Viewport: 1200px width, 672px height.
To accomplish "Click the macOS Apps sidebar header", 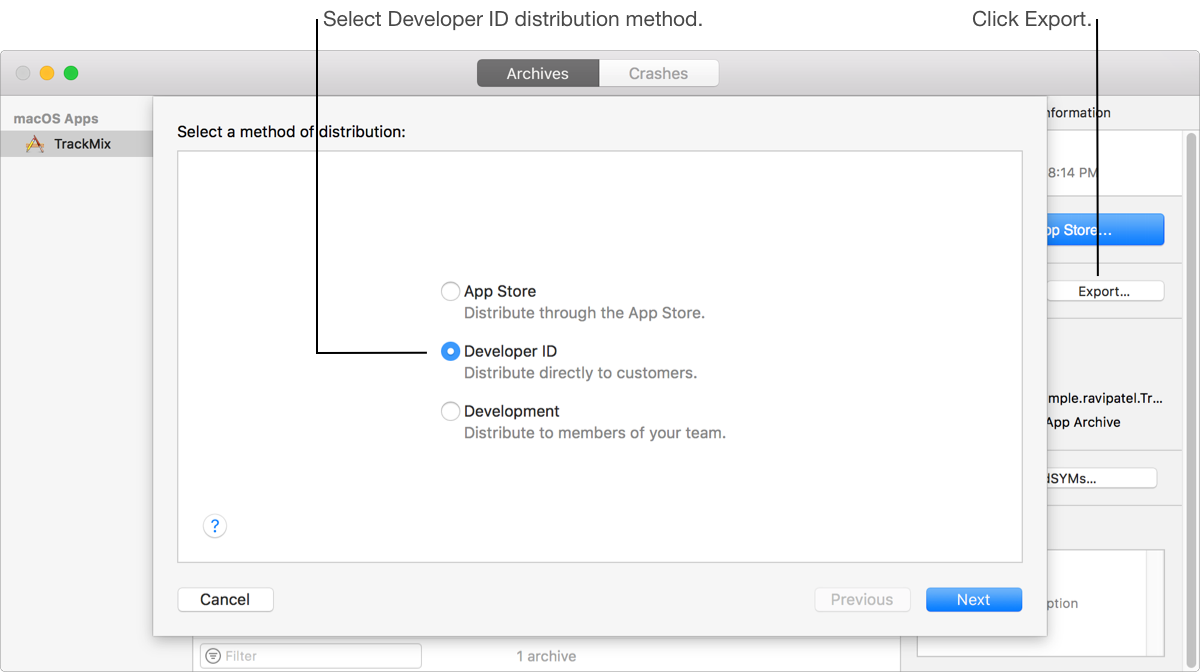I will [x=56, y=119].
